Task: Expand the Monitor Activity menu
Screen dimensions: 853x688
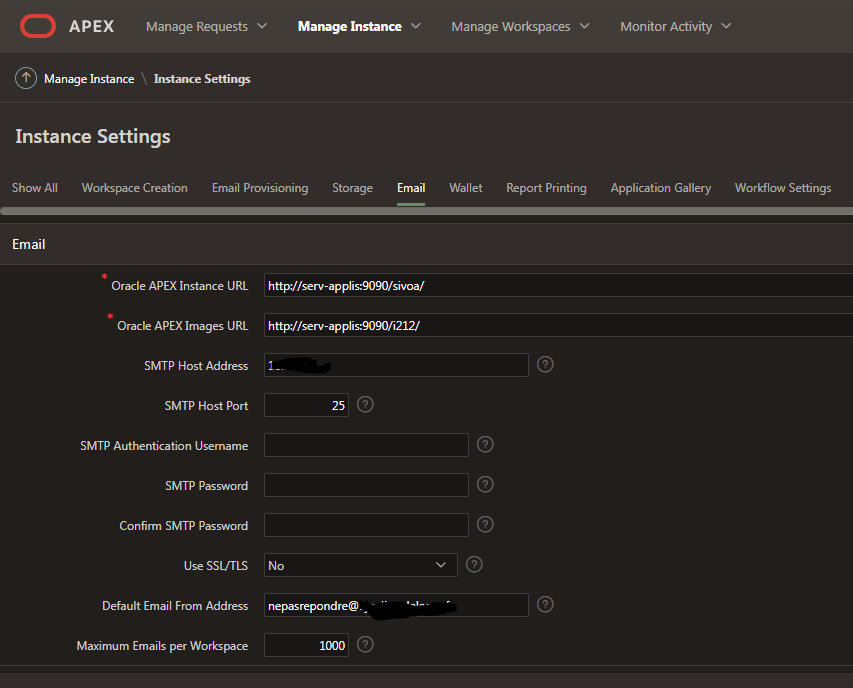Action: (x=674, y=26)
